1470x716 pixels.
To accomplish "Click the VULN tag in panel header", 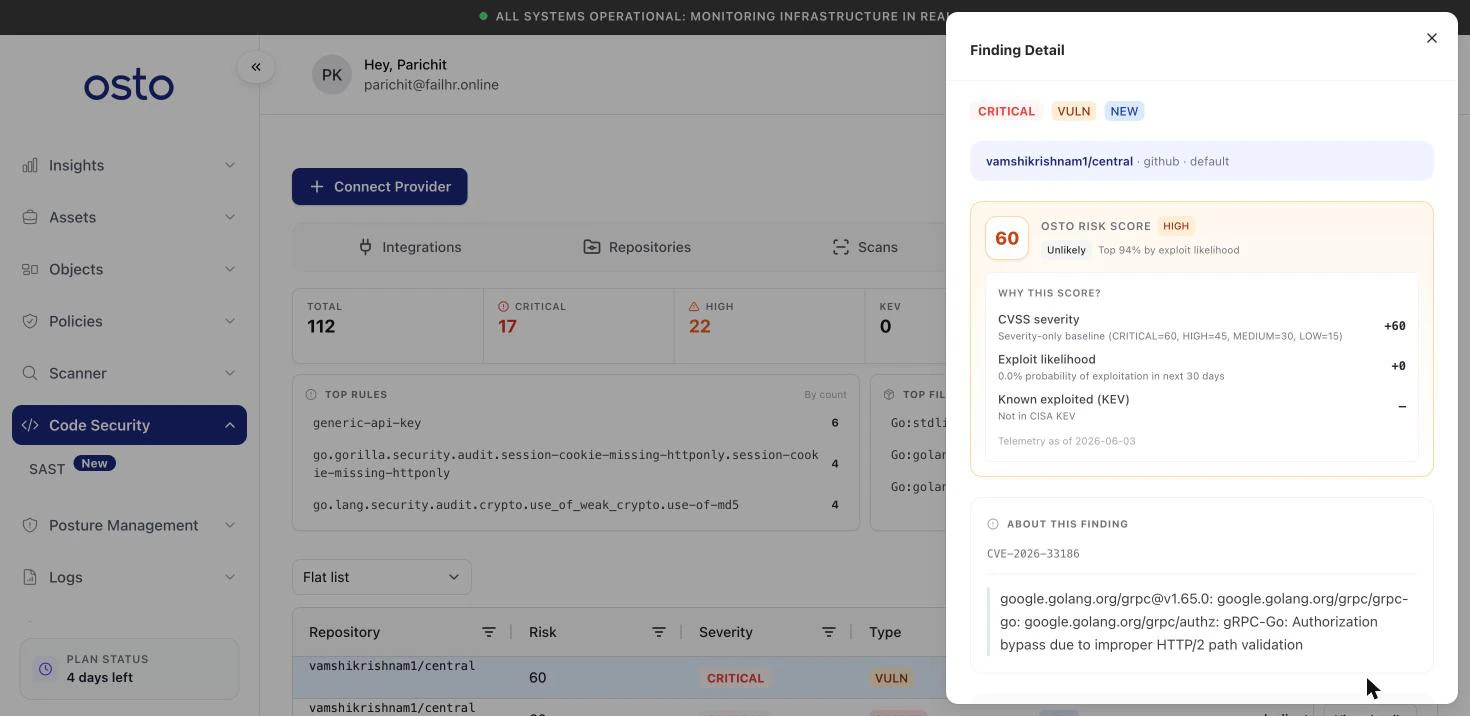I will [1074, 111].
